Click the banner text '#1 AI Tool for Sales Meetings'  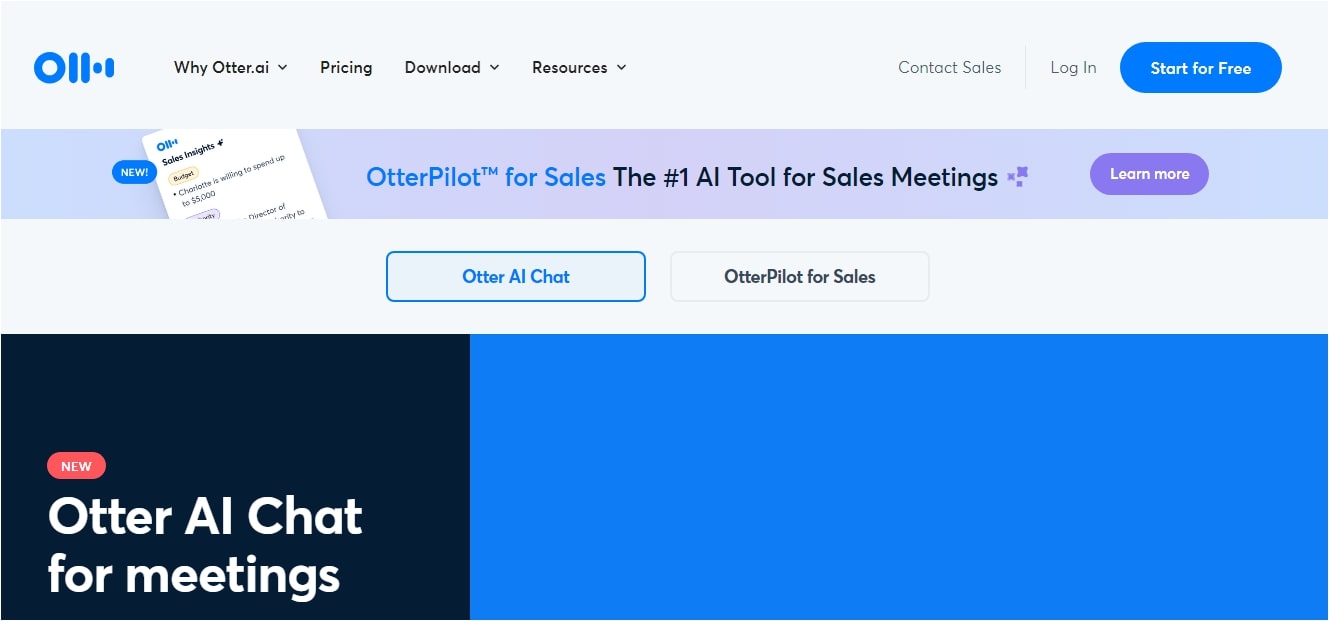click(805, 178)
